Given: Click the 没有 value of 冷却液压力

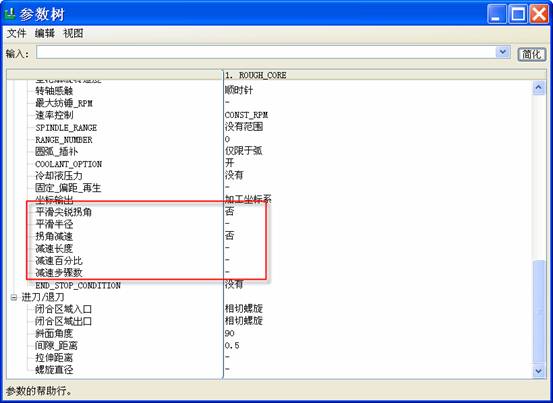Looking at the screenshot, I should coord(234,175).
